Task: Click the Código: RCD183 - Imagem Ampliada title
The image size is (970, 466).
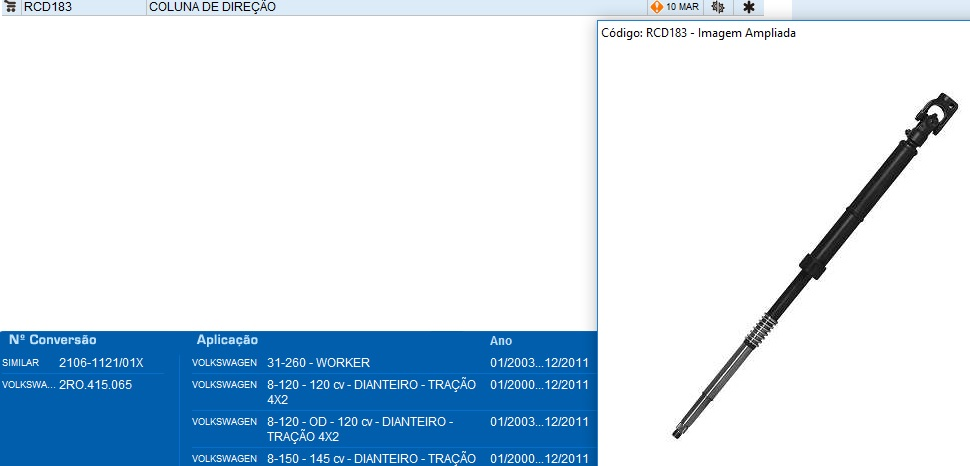Action: pyautogui.click(x=698, y=33)
